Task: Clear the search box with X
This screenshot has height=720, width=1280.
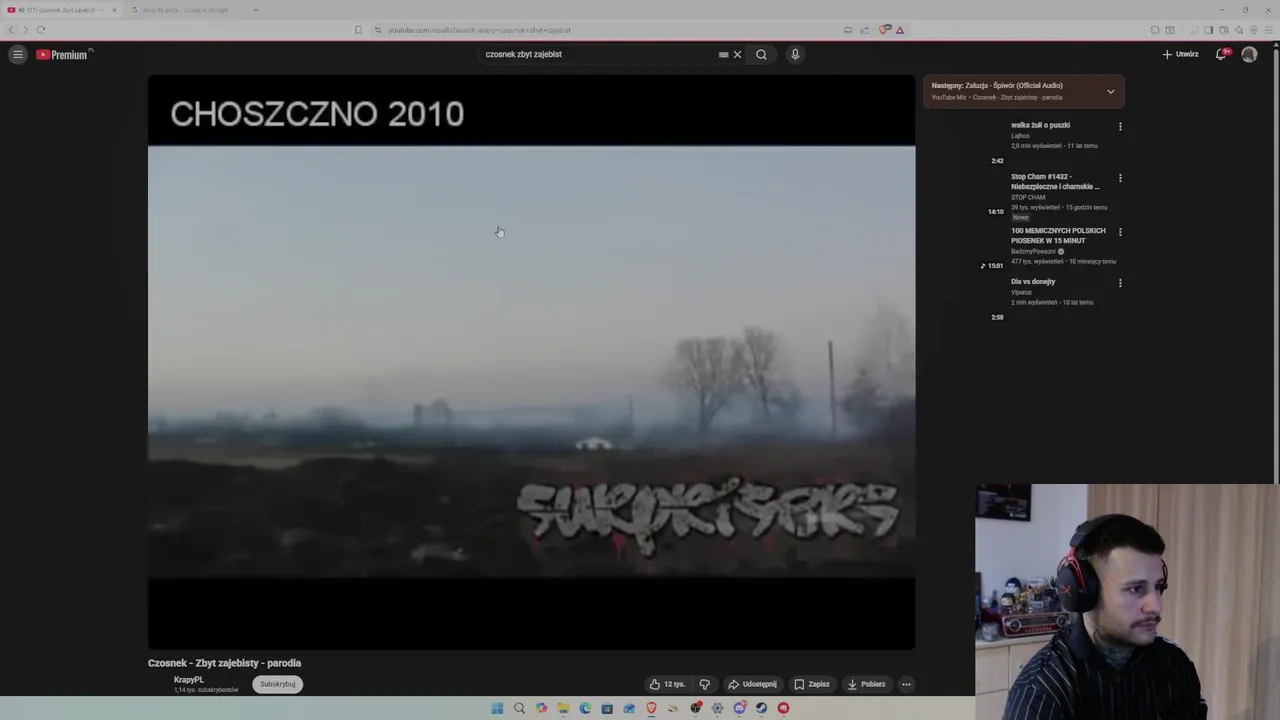Action: 738,55
